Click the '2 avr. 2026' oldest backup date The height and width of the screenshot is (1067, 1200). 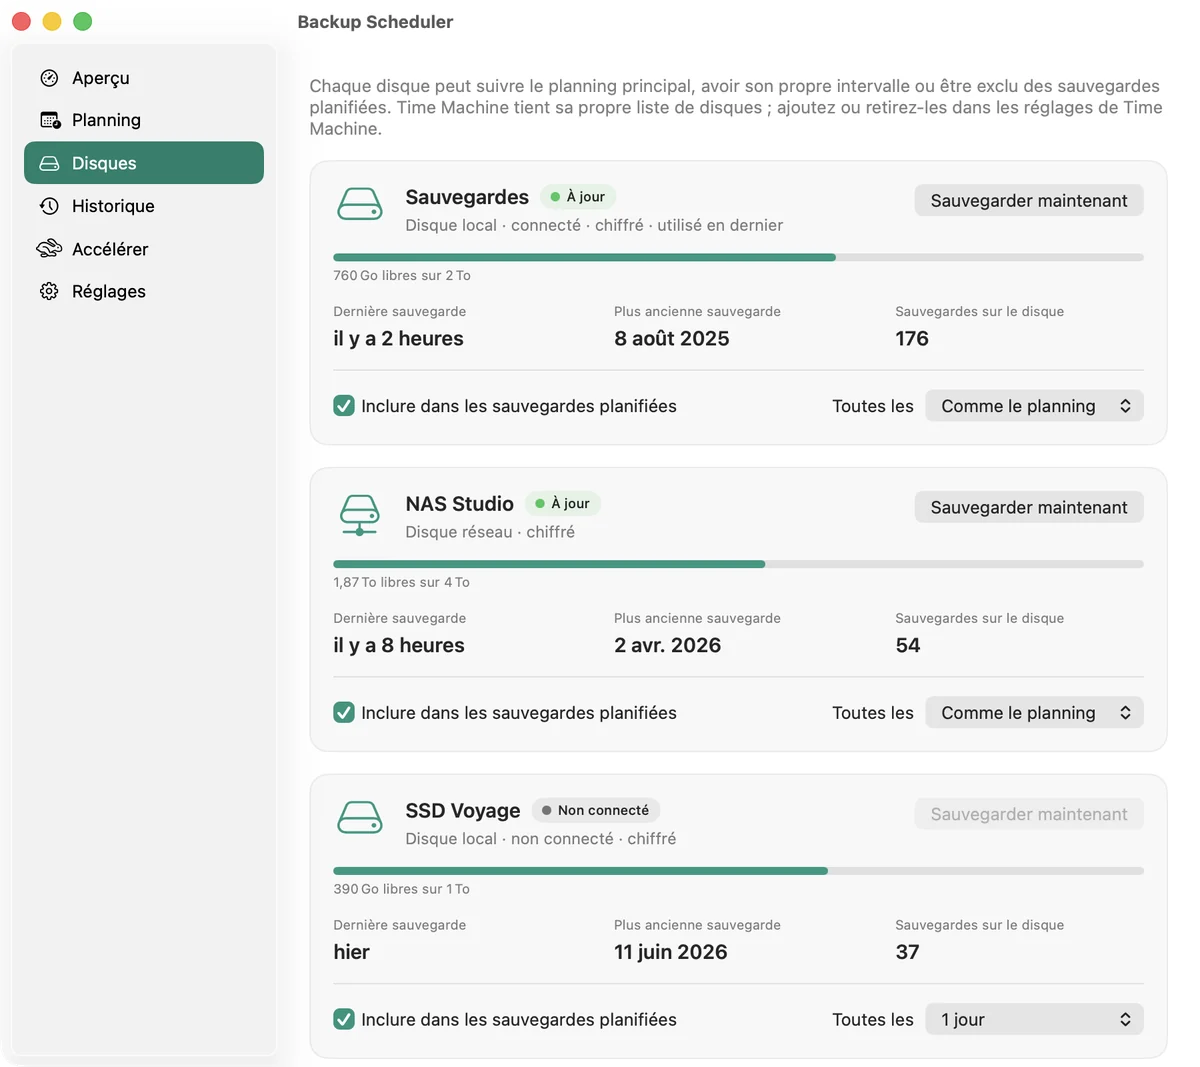(x=668, y=646)
